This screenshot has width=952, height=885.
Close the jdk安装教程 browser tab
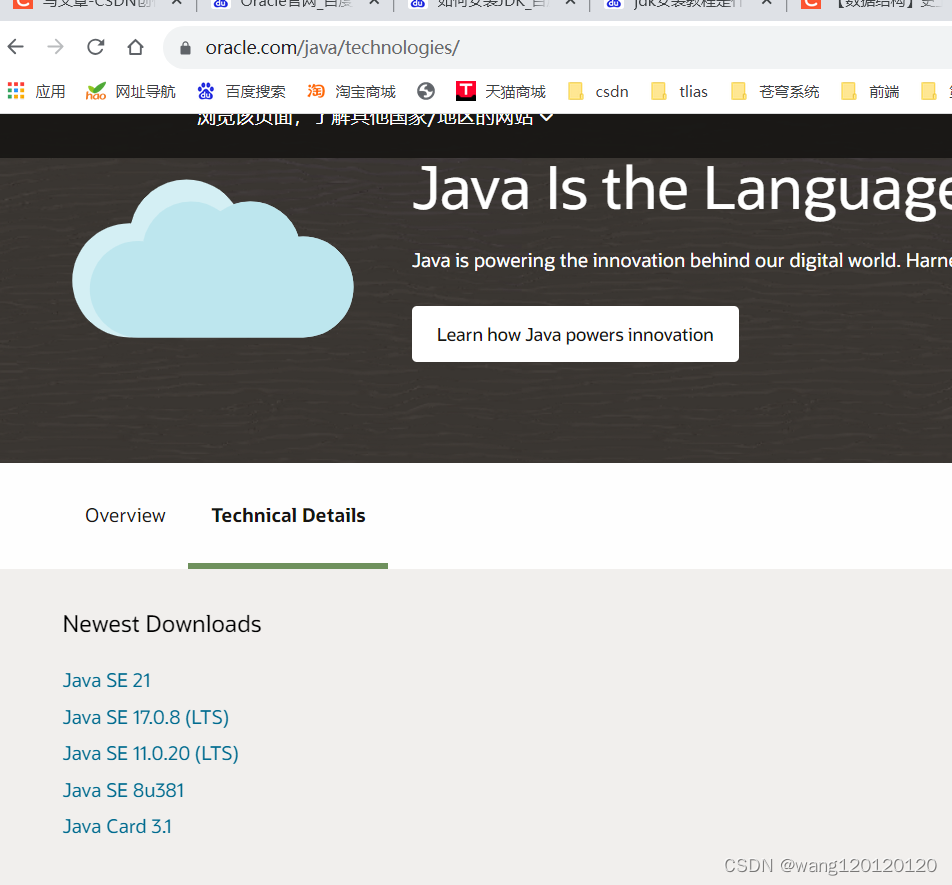[x=767, y=4]
